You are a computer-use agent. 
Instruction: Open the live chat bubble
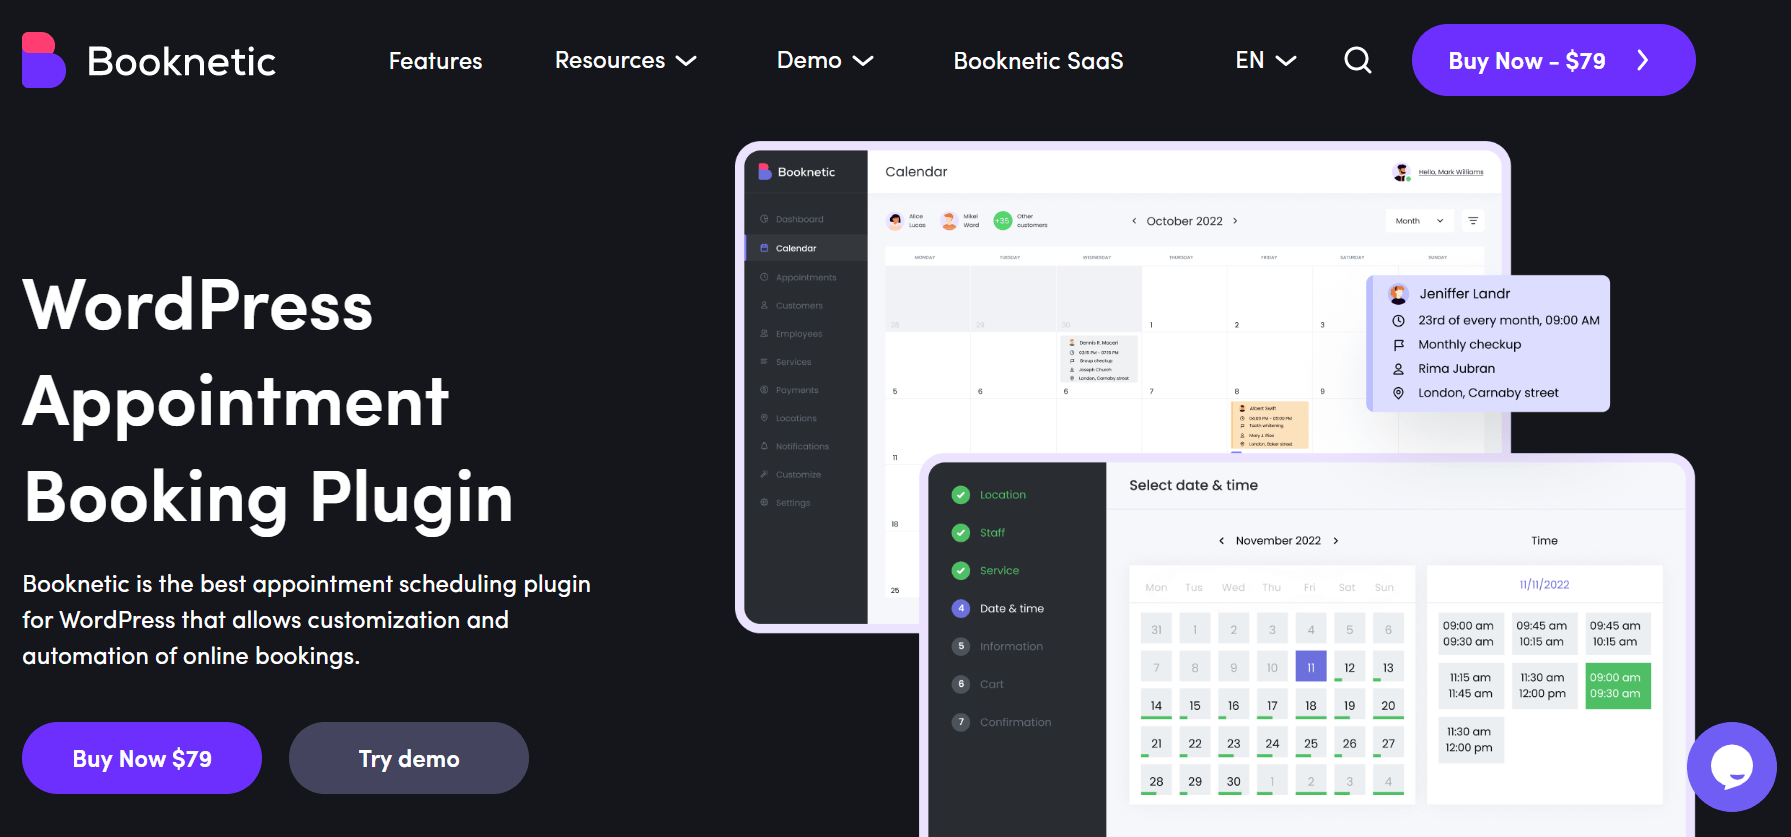(1731, 767)
